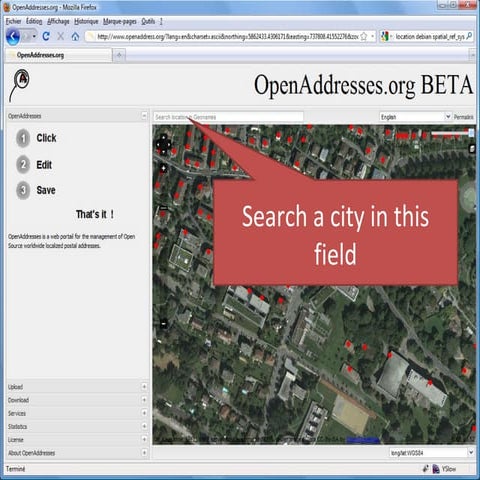This screenshot has width=480, height=480.
Task: Click the OpenAddresses magnifier logo
Action: pos(19,85)
